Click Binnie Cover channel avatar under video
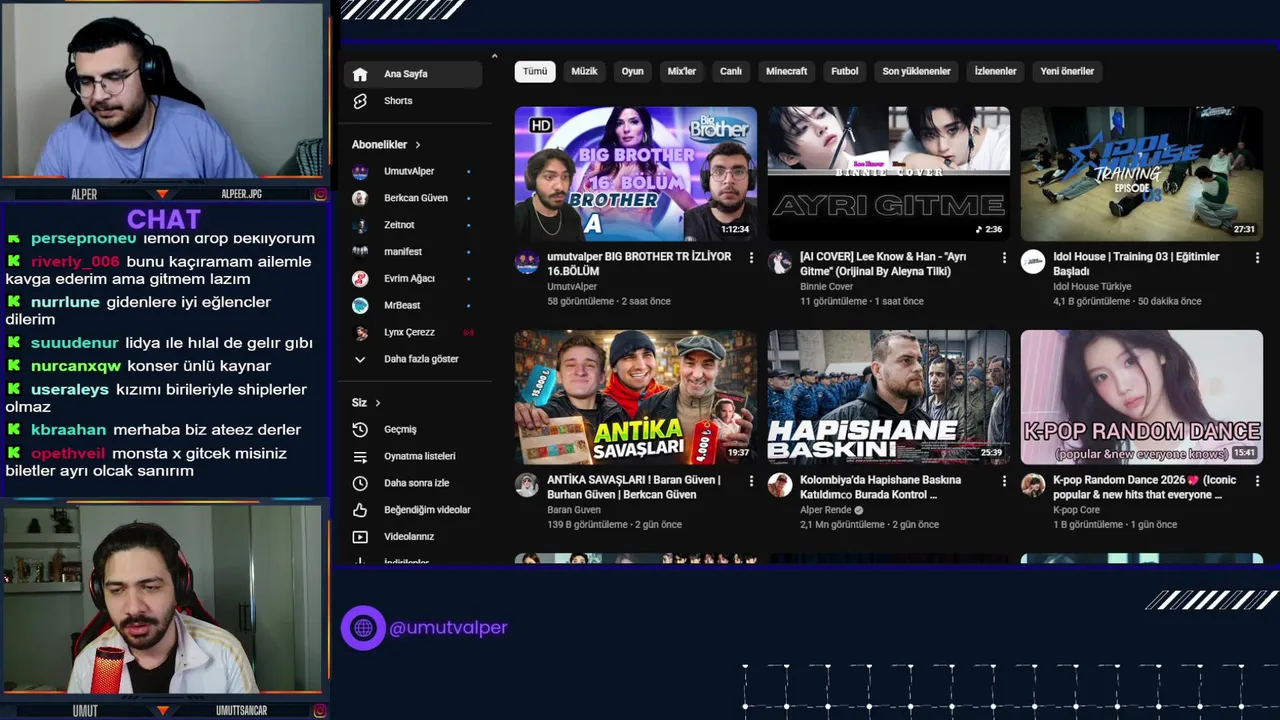The height and width of the screenshot is (720, 1280). 780,262
